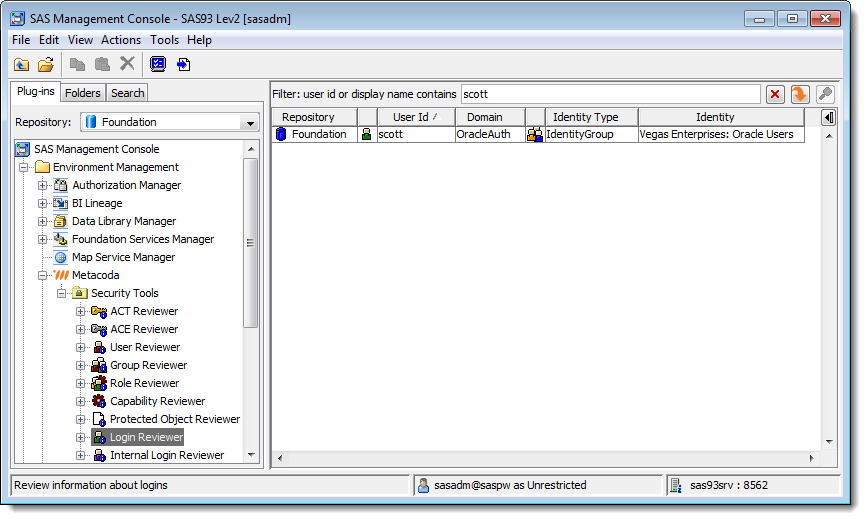
Task: Click the Group Reviewer icon
Action: [99, 365]
